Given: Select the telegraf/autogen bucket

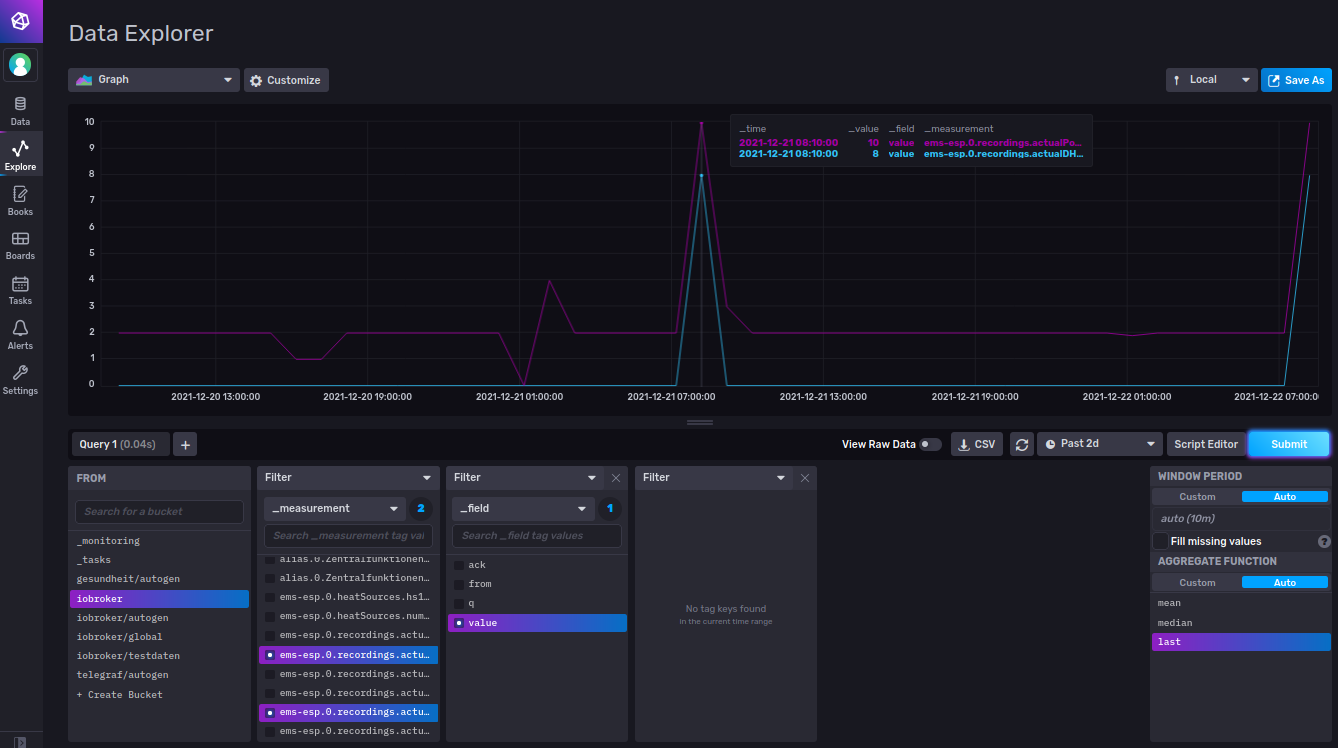Looking at the screenshot, I should [159, 675].
